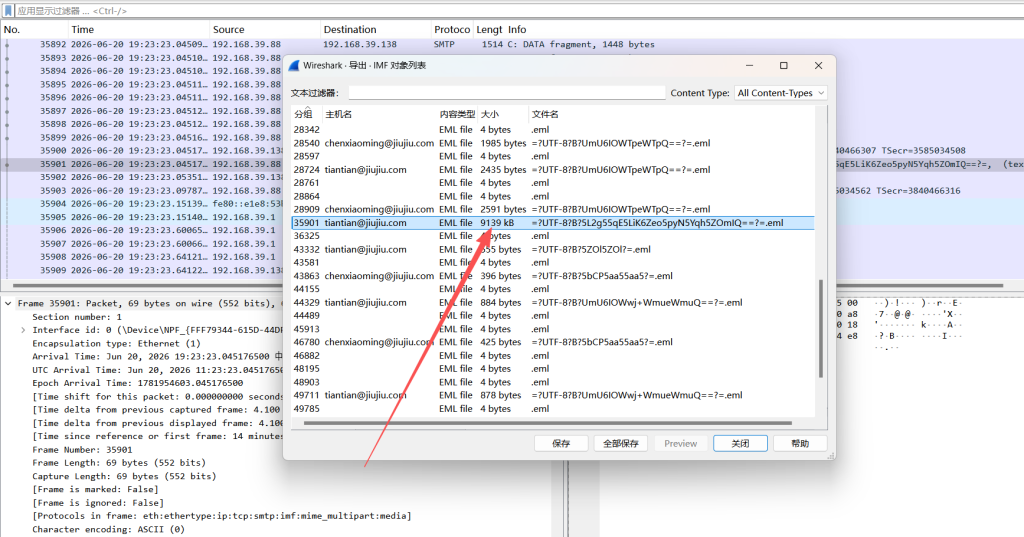Select object row 44329 with 884 bytes
1024x537 pixels.
click(x=552, y=302)
